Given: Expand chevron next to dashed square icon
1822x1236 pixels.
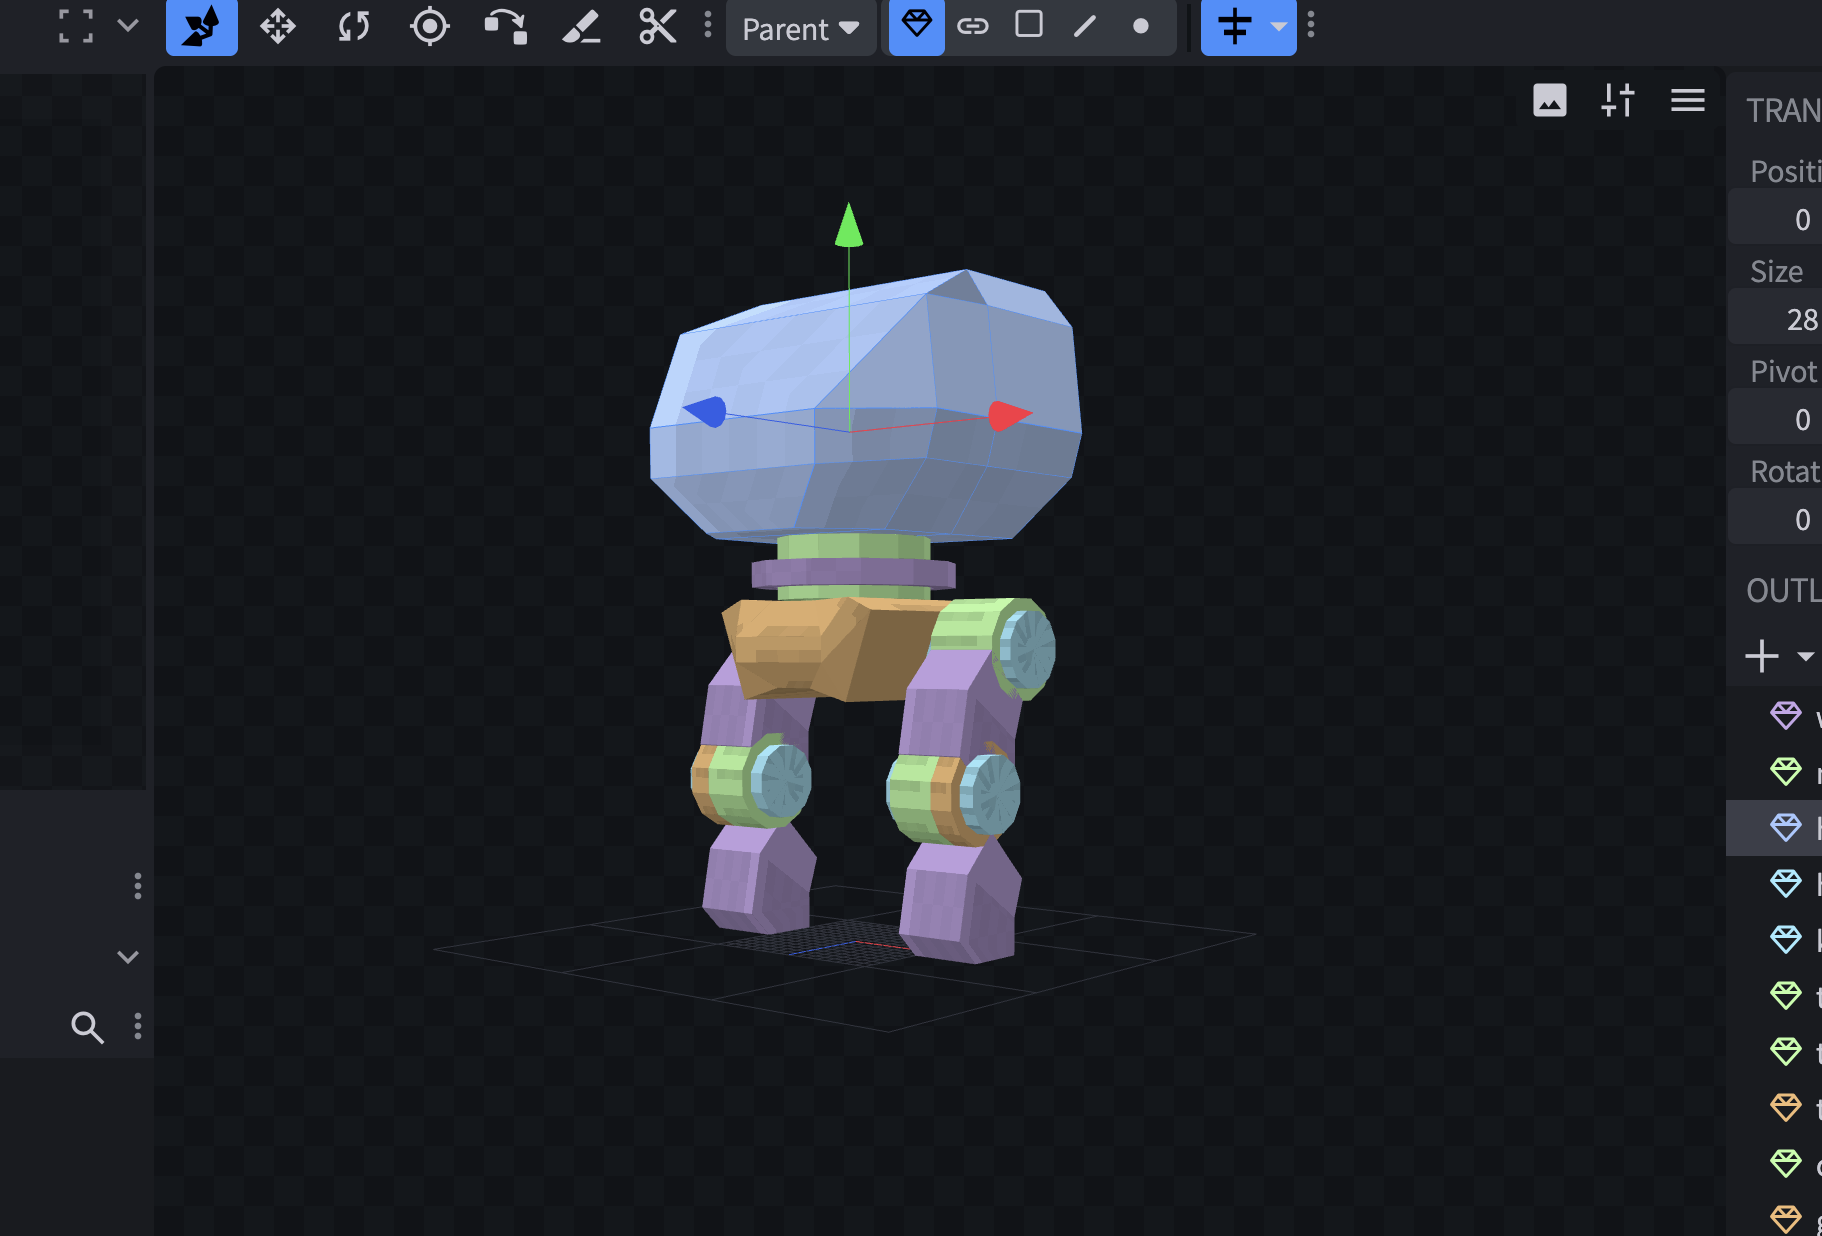Looking at the screenshot, I should 128,25.
